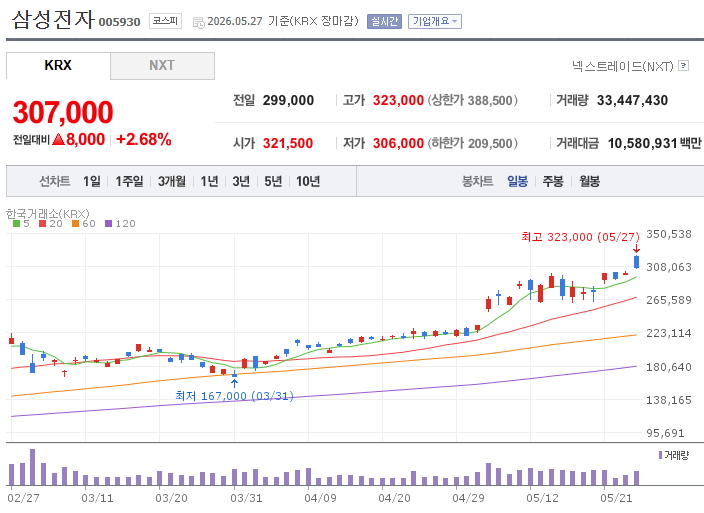Image resolution: width=704 pixels, height=513 pixels.
Task: Select the 월봉 candle chart
Action: pos(589,181)
